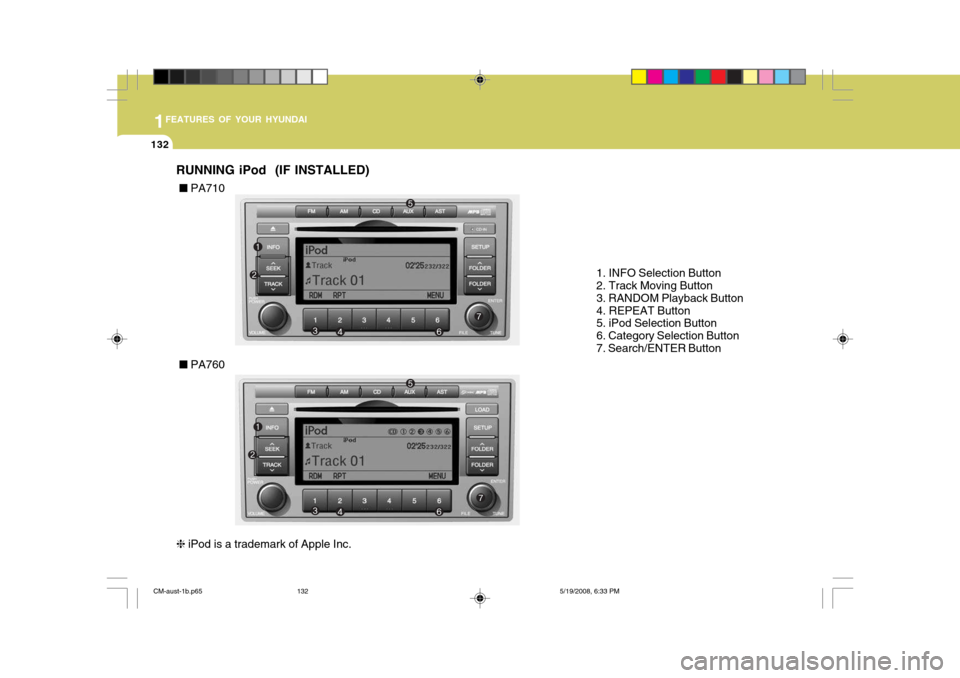Click the INFO button on the PA710 radio
The width and height of the screenshot is (960, 678).
[x=273, y=247]
